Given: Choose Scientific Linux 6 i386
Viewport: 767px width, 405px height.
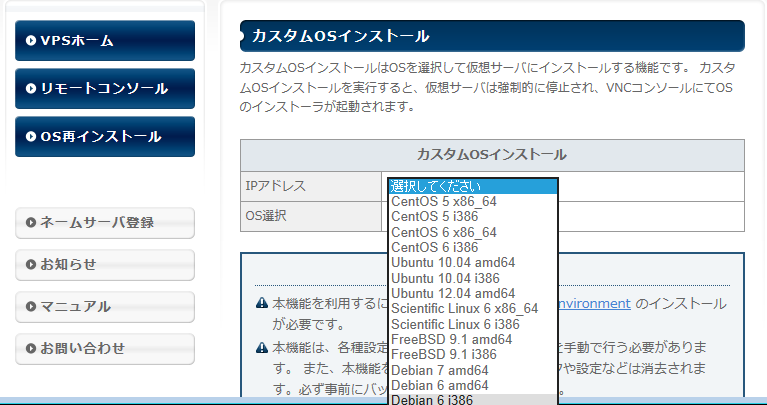Looking at the screenshot, I should point(473,324).
